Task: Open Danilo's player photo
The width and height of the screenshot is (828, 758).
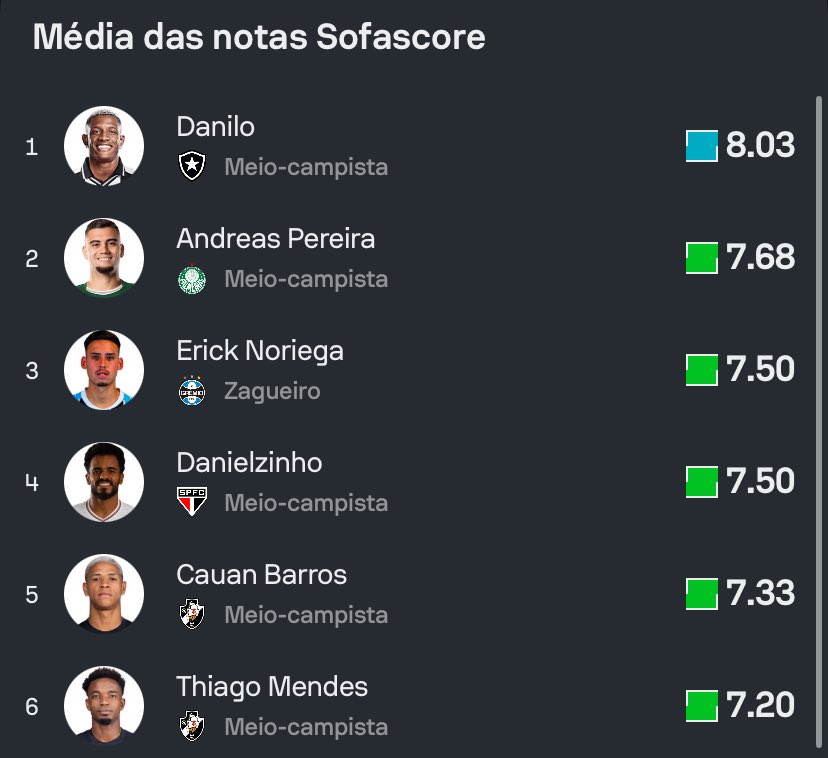Action: tap(104, 146)
